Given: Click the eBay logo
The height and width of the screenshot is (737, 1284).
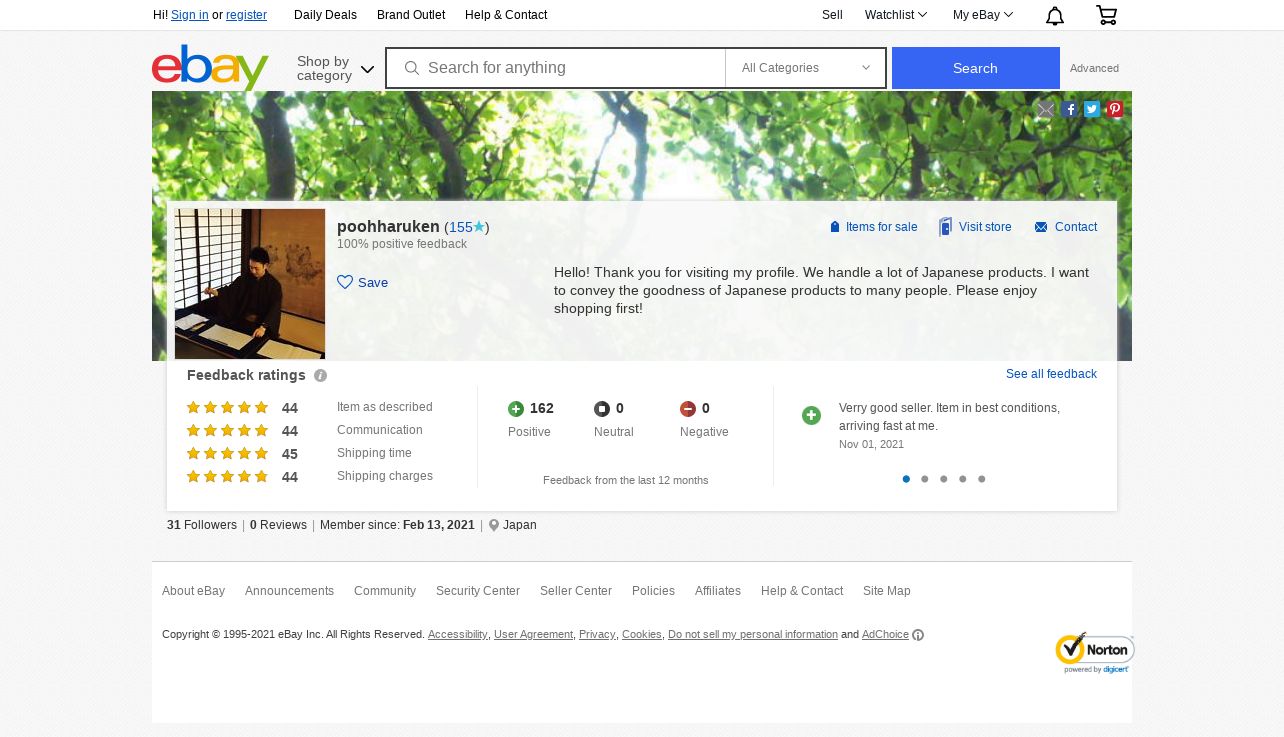Looking at the screenshot, I should 210,67.
